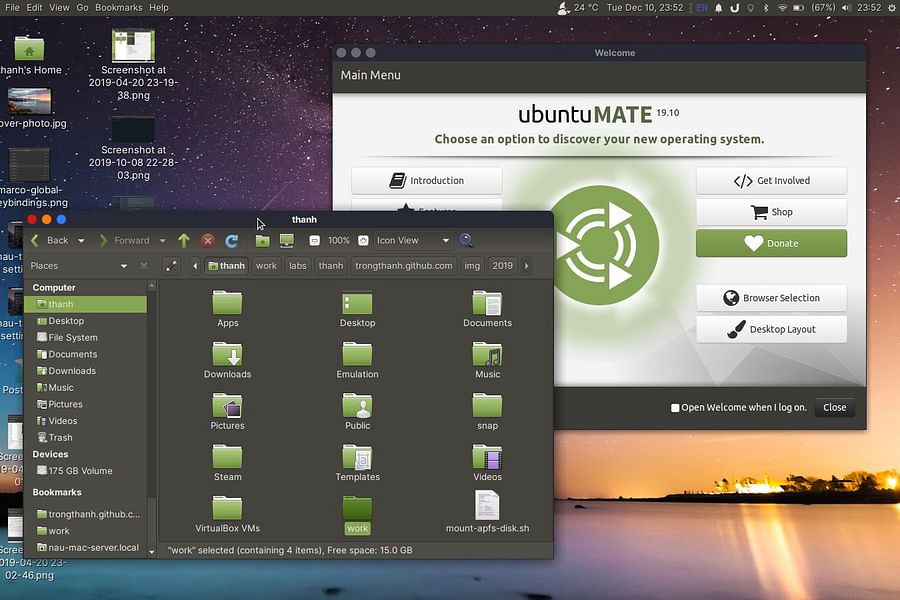Open the Shop from the Welcome window
This screenshot has width=900, height=600.
(x=771, y=212)
